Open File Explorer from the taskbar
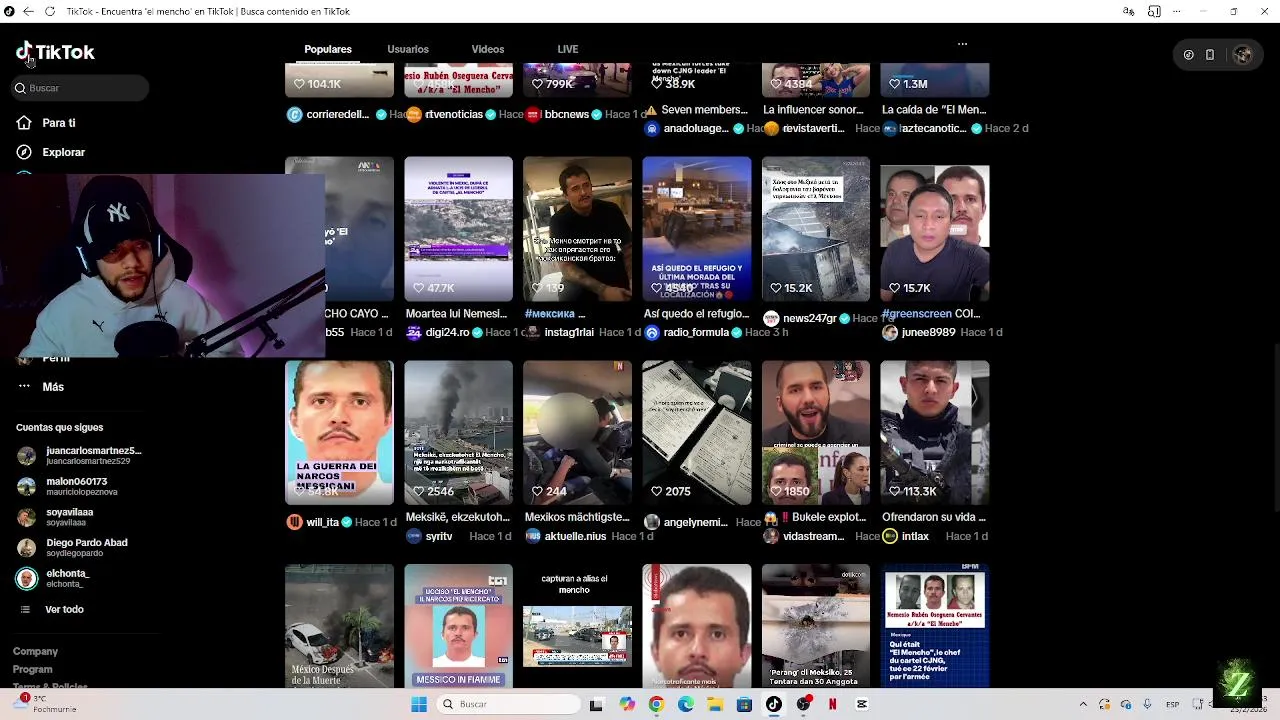Screen dimensions: 1280x720 715,704
